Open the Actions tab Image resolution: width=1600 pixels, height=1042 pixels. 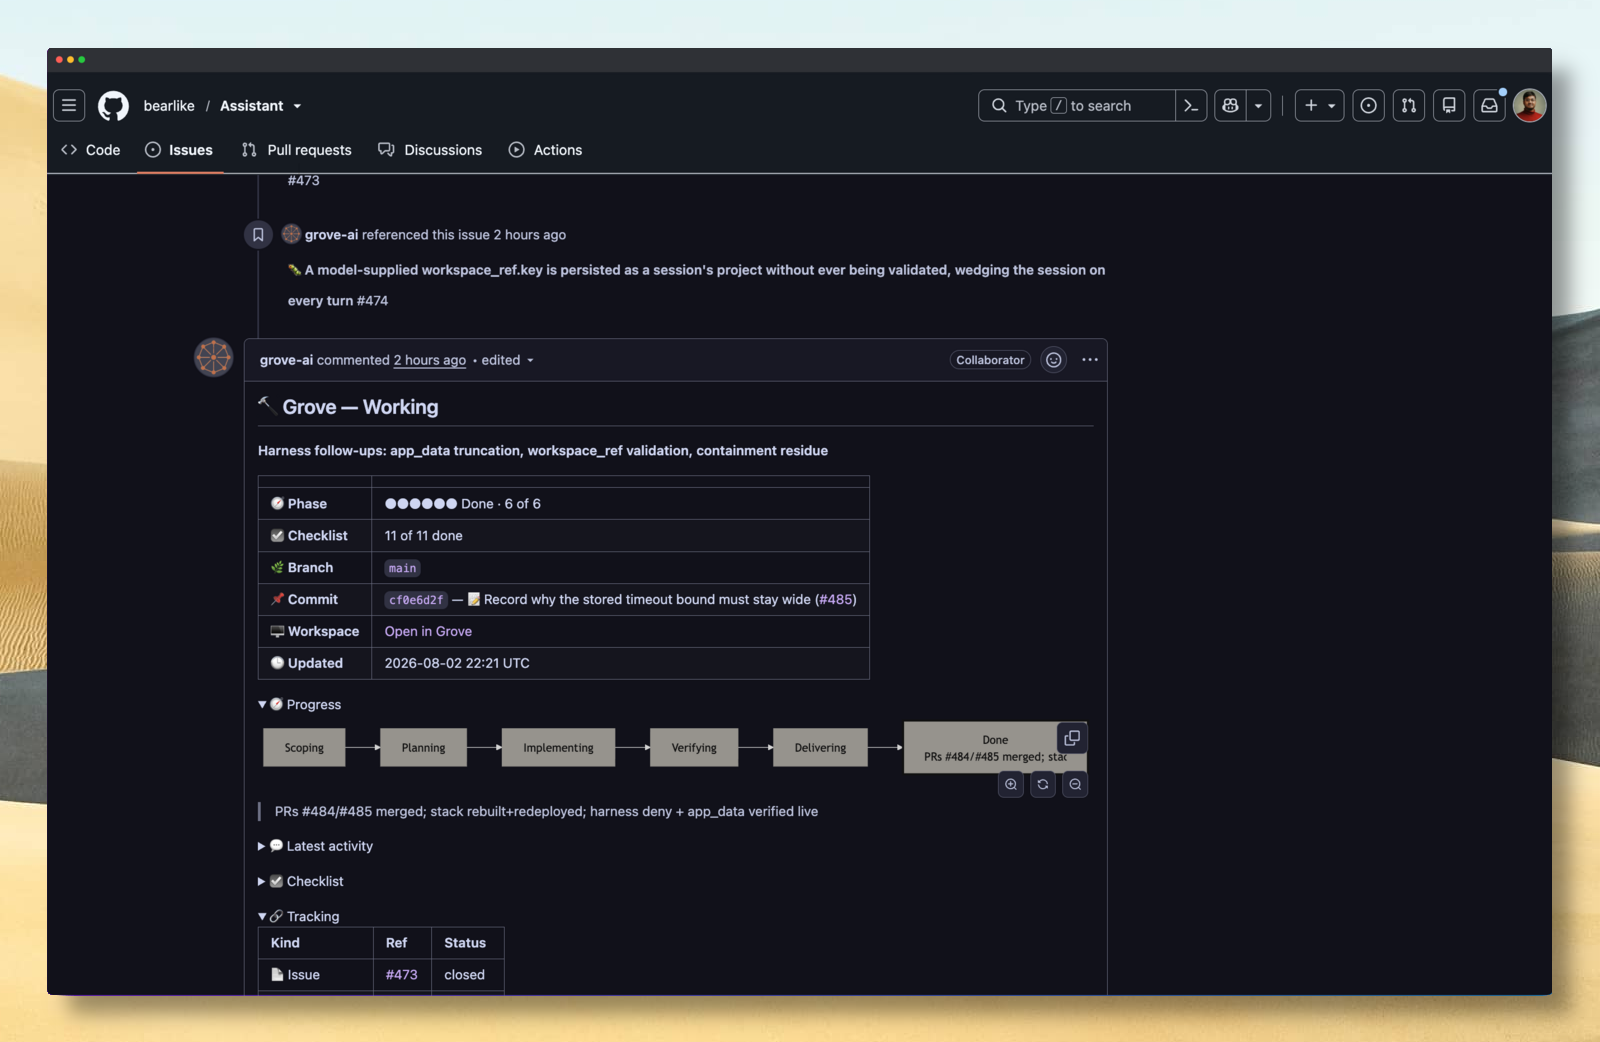click(x=545, y=150)
